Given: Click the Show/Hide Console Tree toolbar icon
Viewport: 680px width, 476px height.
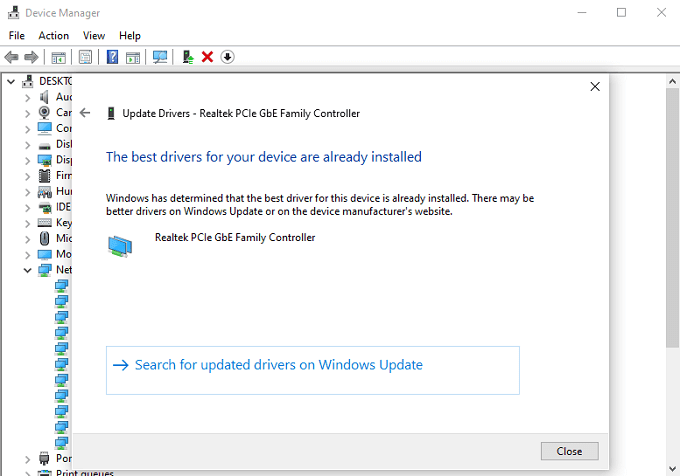Looking at the screenshot, I should 58,57.
